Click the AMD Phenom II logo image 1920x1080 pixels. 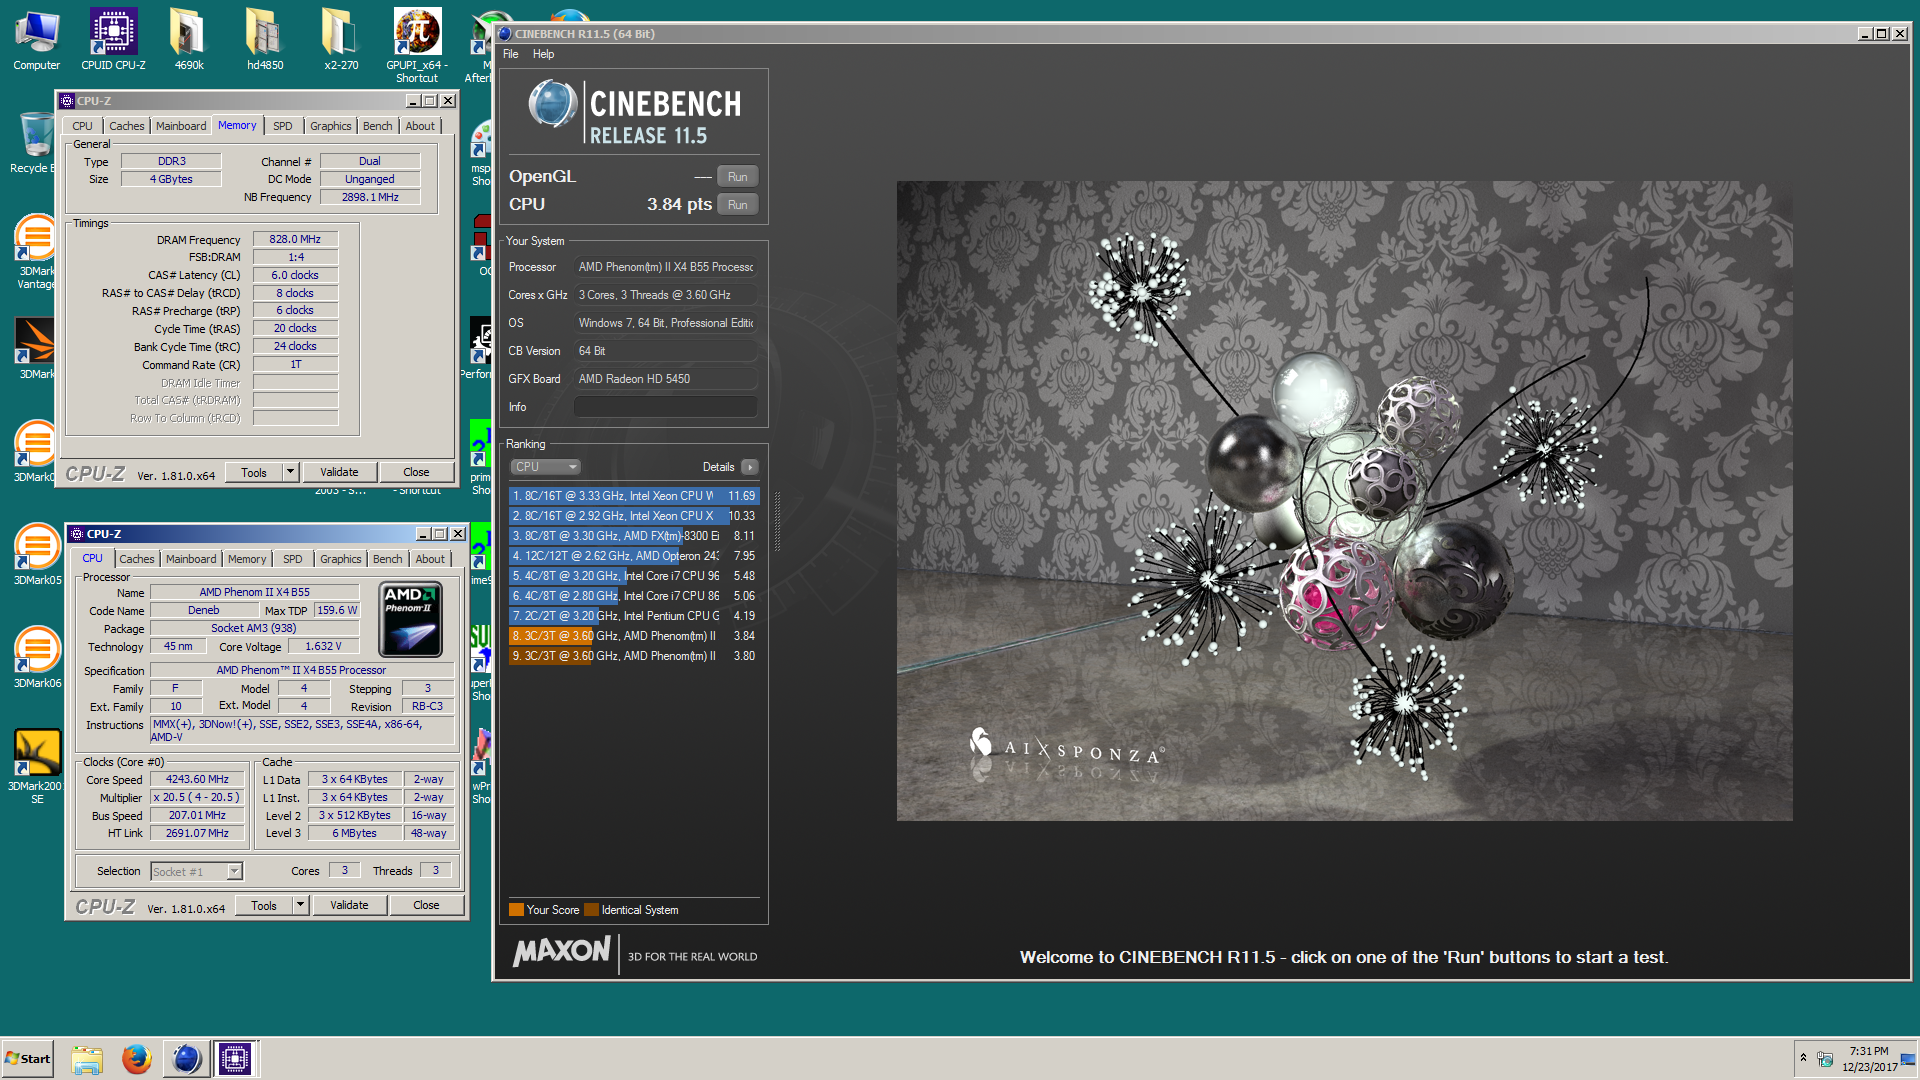pos(411,620)
